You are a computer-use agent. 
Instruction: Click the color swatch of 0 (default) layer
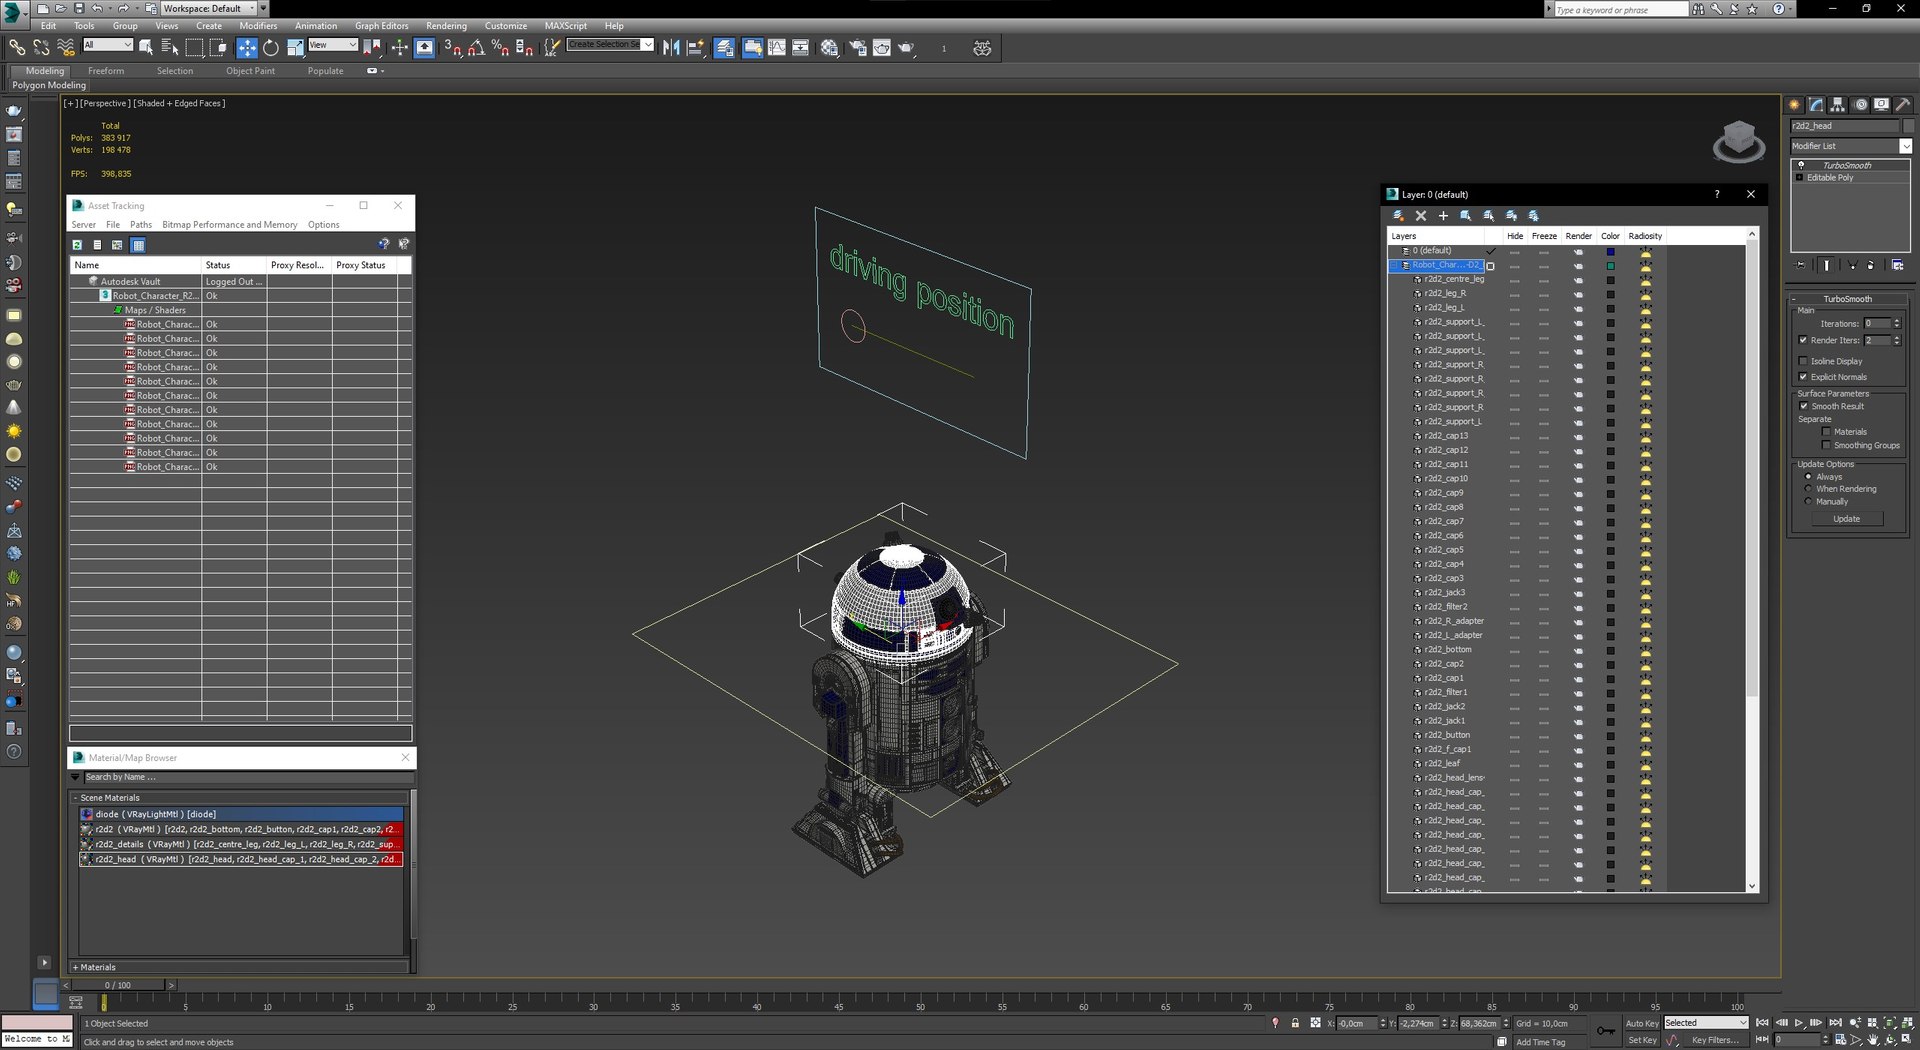click(x=1610, y=251)
